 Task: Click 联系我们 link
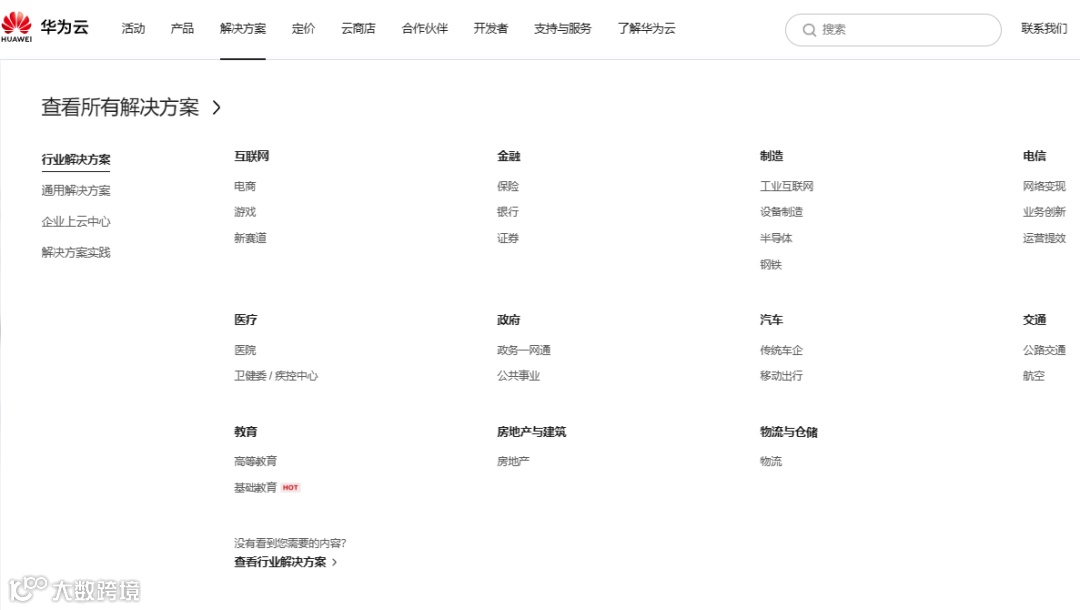tap(1044, 28)
